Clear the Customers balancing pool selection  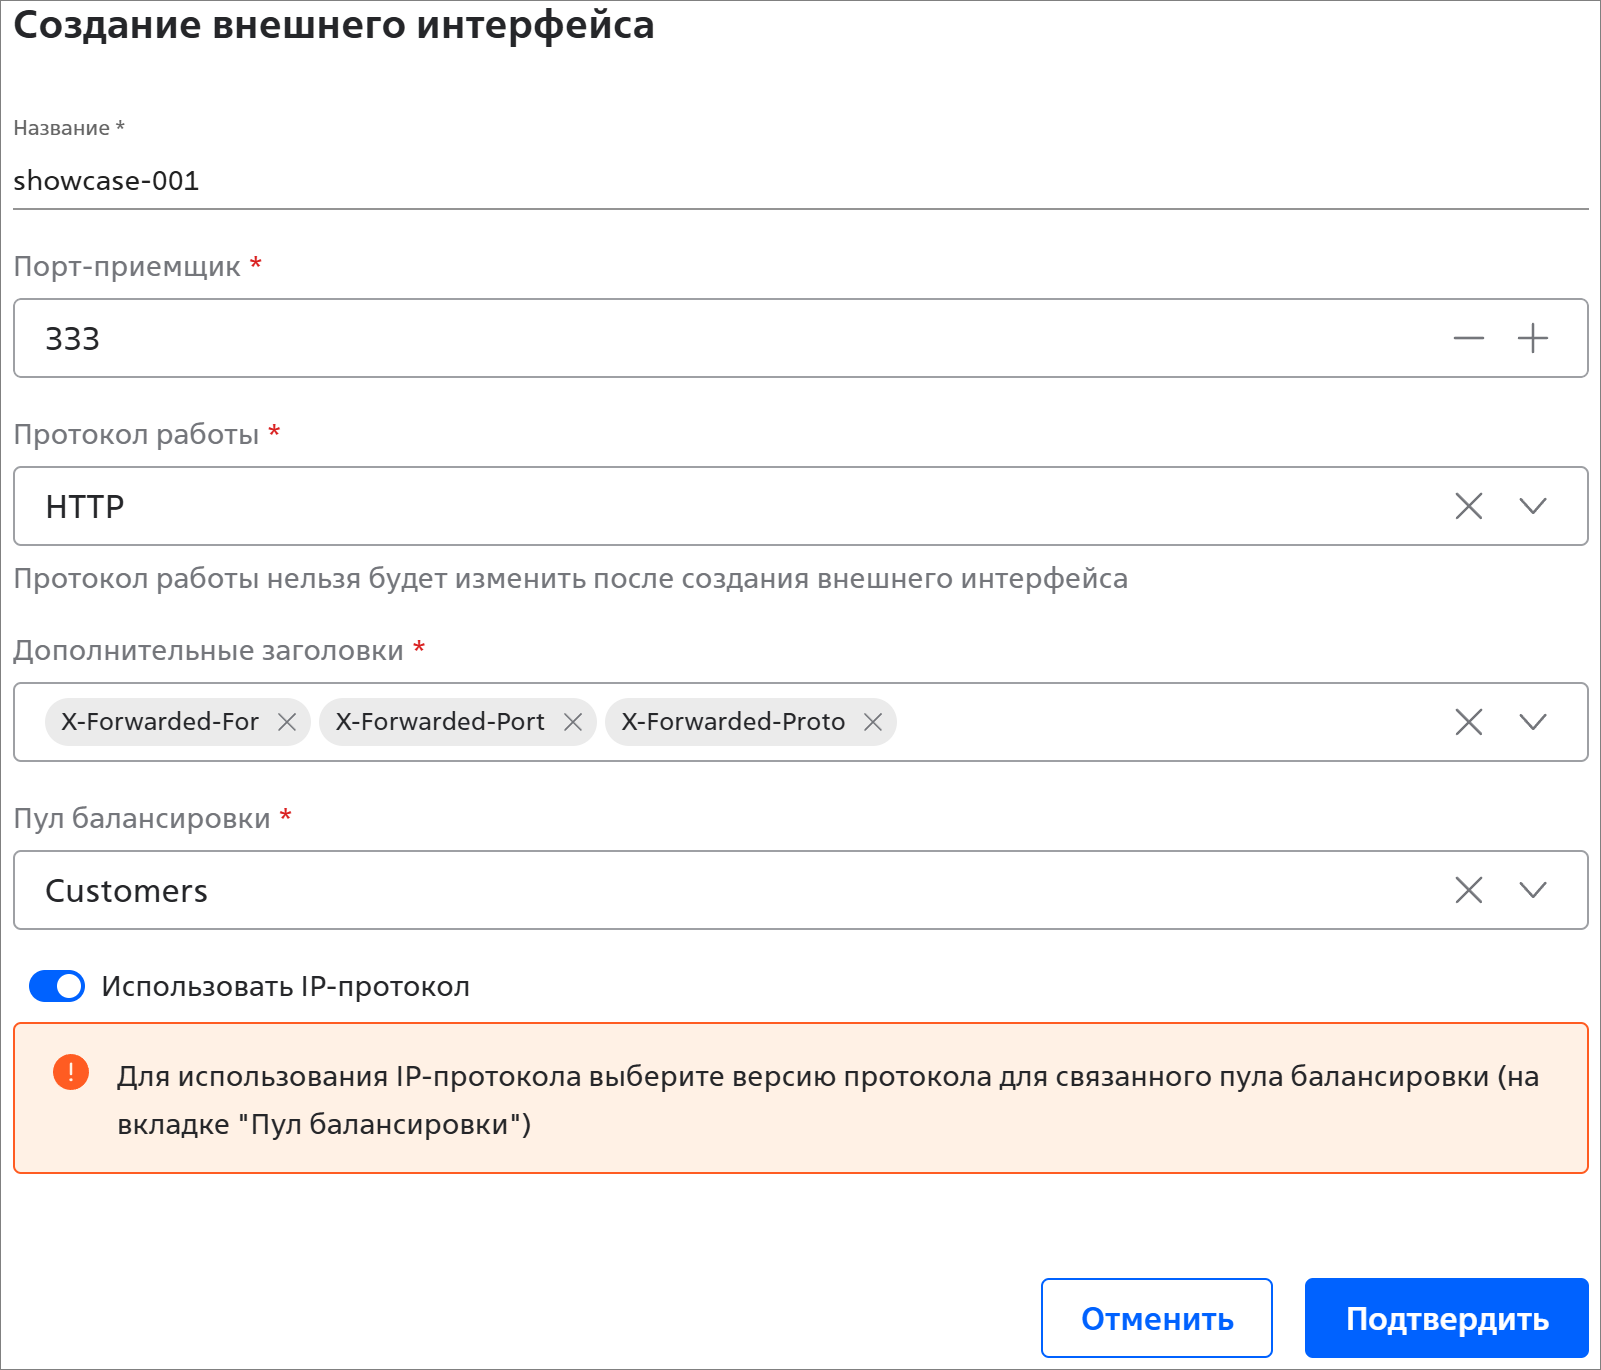click(1468, 890)
